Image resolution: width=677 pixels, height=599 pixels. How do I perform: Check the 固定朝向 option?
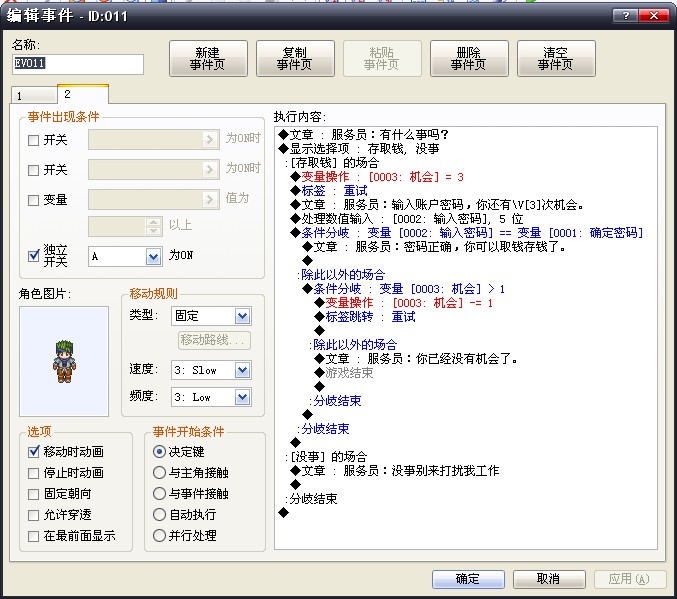tap(33, 494)
